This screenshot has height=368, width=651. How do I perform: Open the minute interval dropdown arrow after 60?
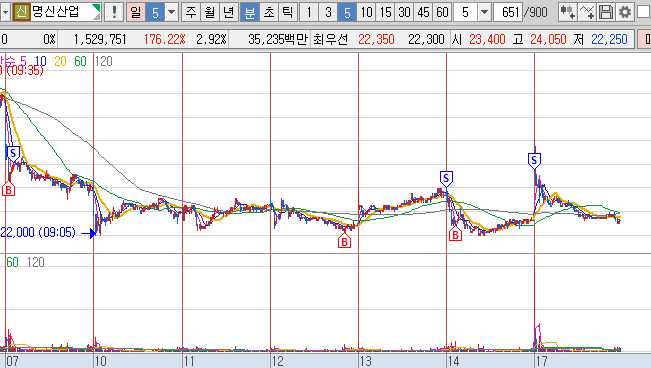coord(484,12)
